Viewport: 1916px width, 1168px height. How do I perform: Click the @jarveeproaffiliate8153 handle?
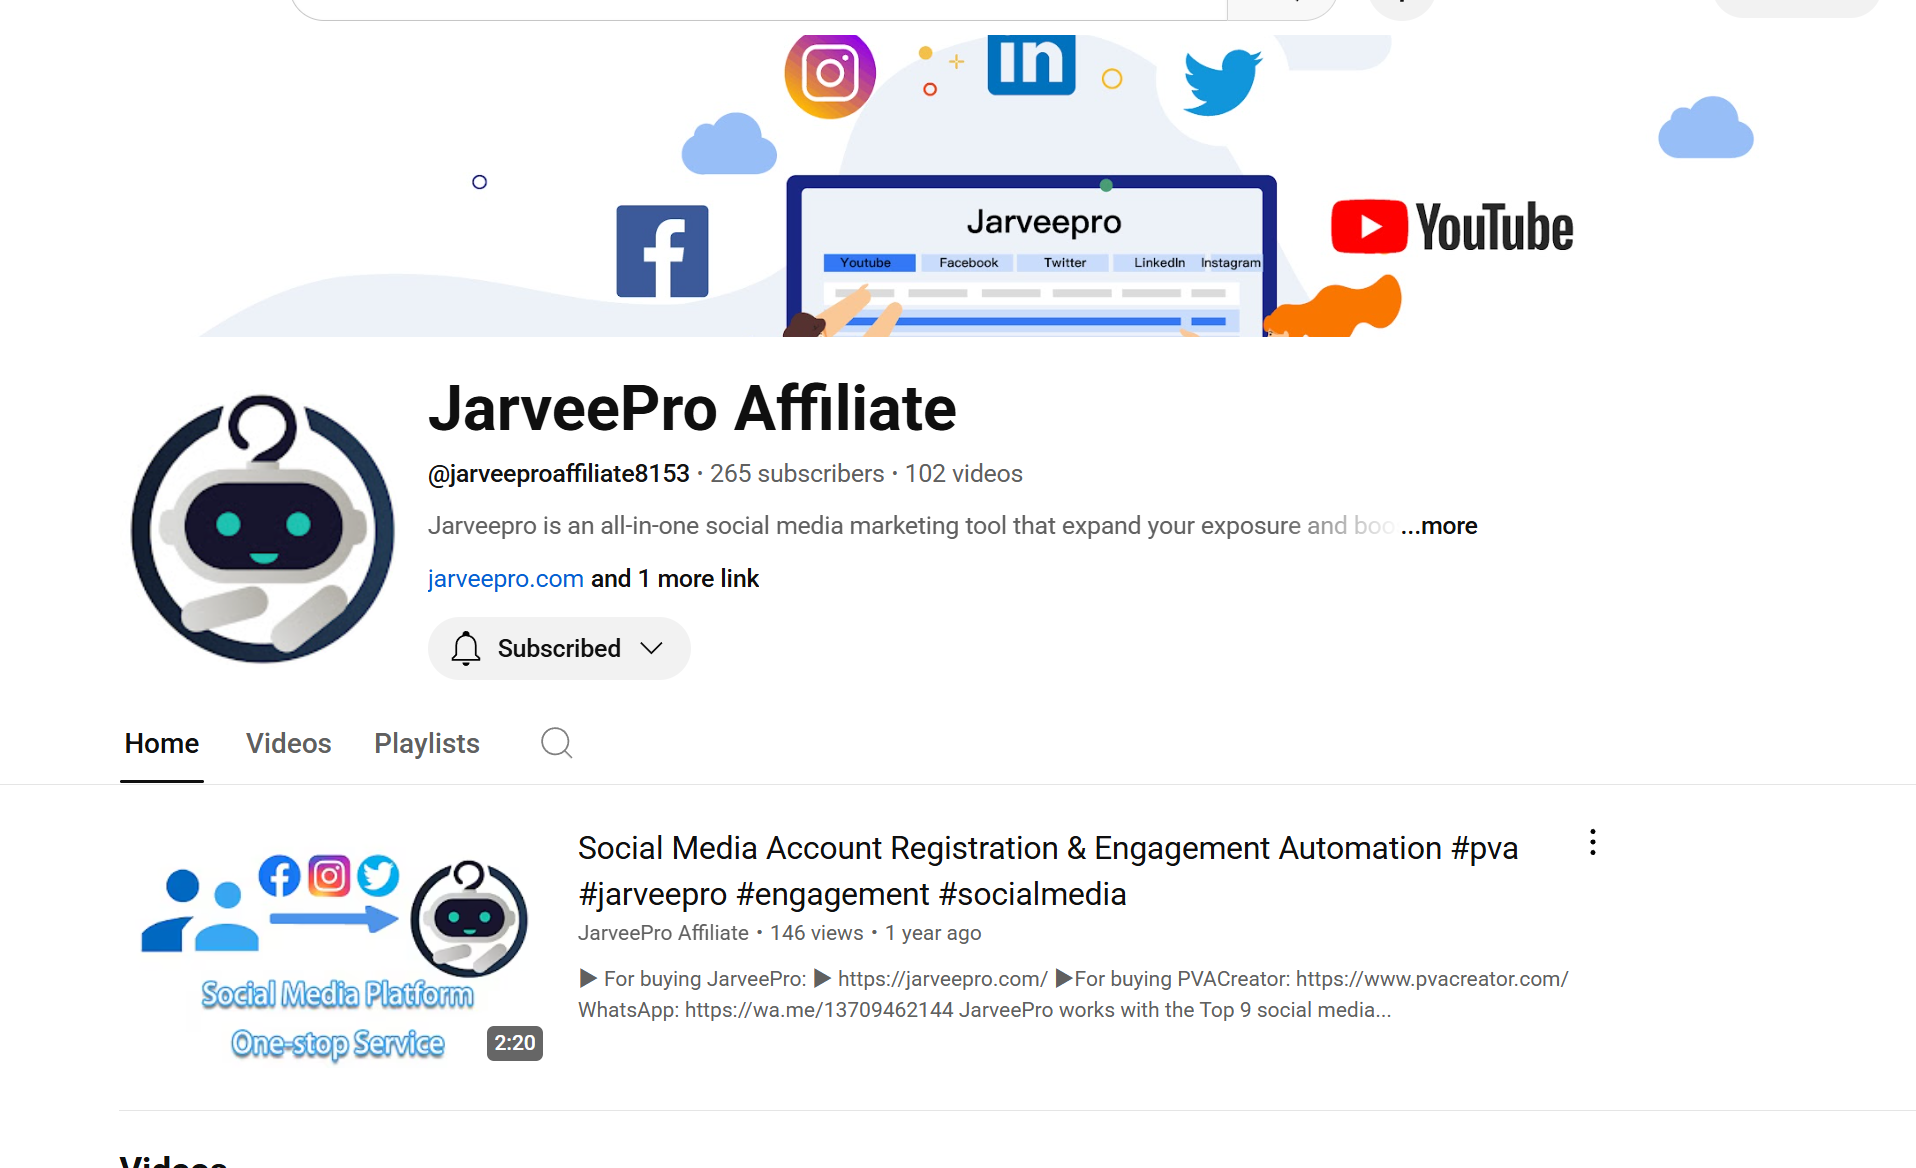[x=559, y=473]
